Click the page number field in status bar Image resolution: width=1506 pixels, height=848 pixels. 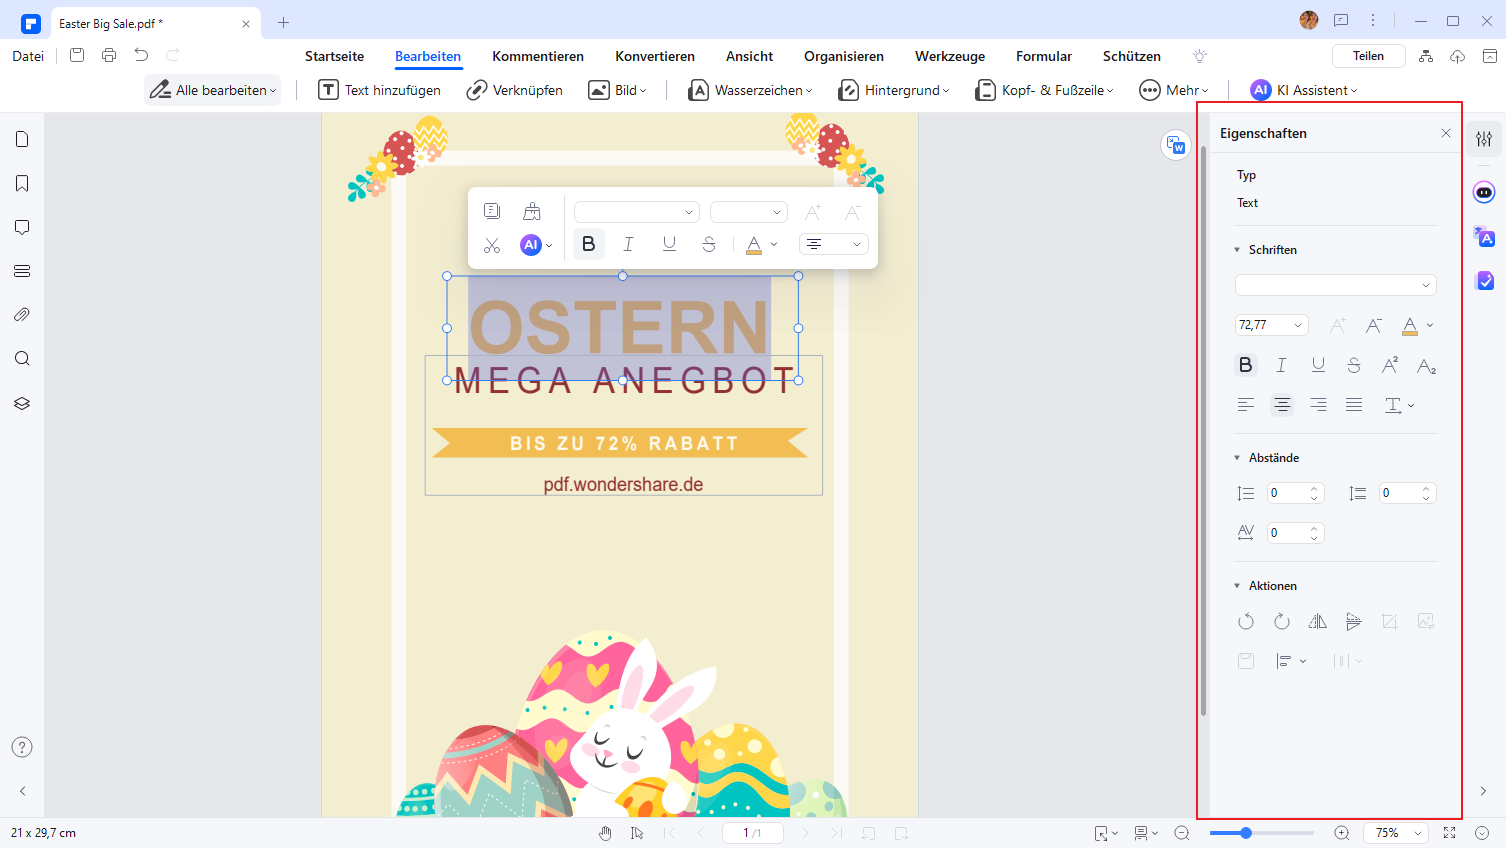pyautogui.click(x=752, y=833)
